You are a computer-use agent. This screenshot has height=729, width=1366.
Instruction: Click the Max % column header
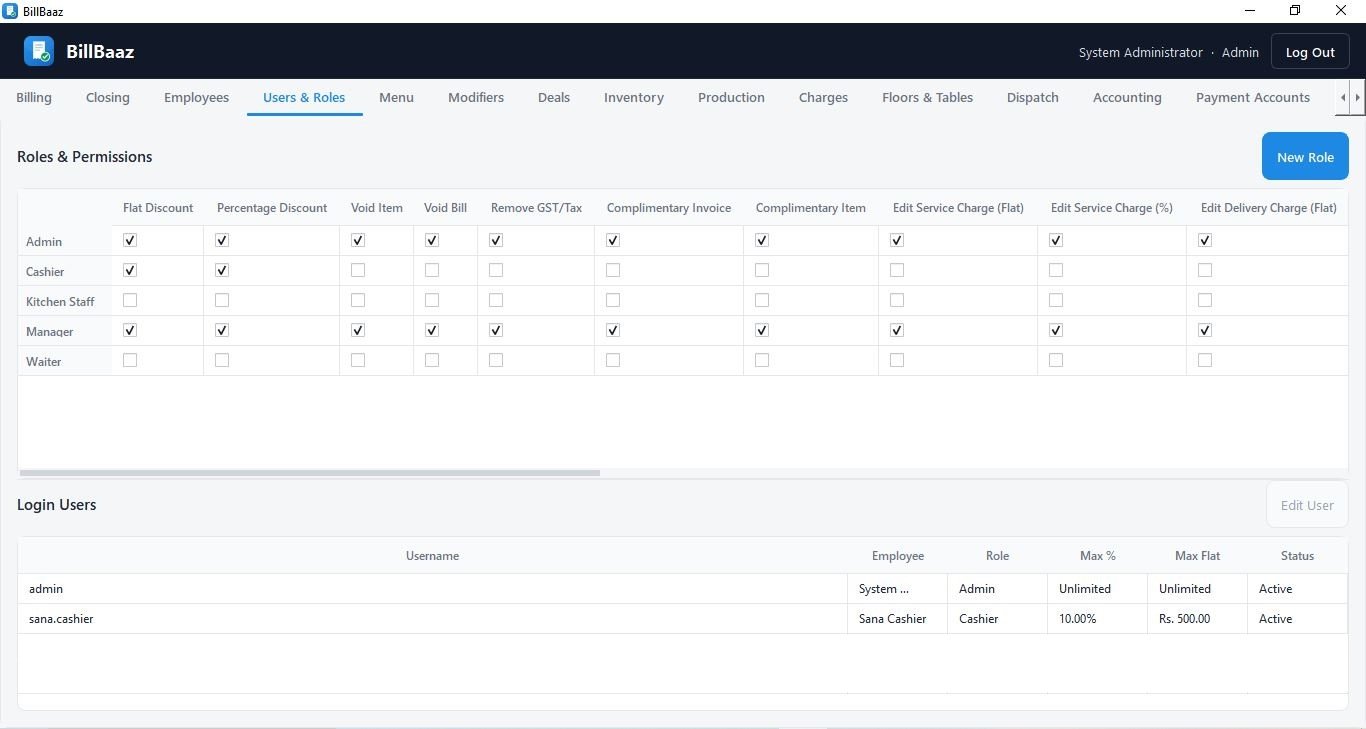pos(1097,555)
